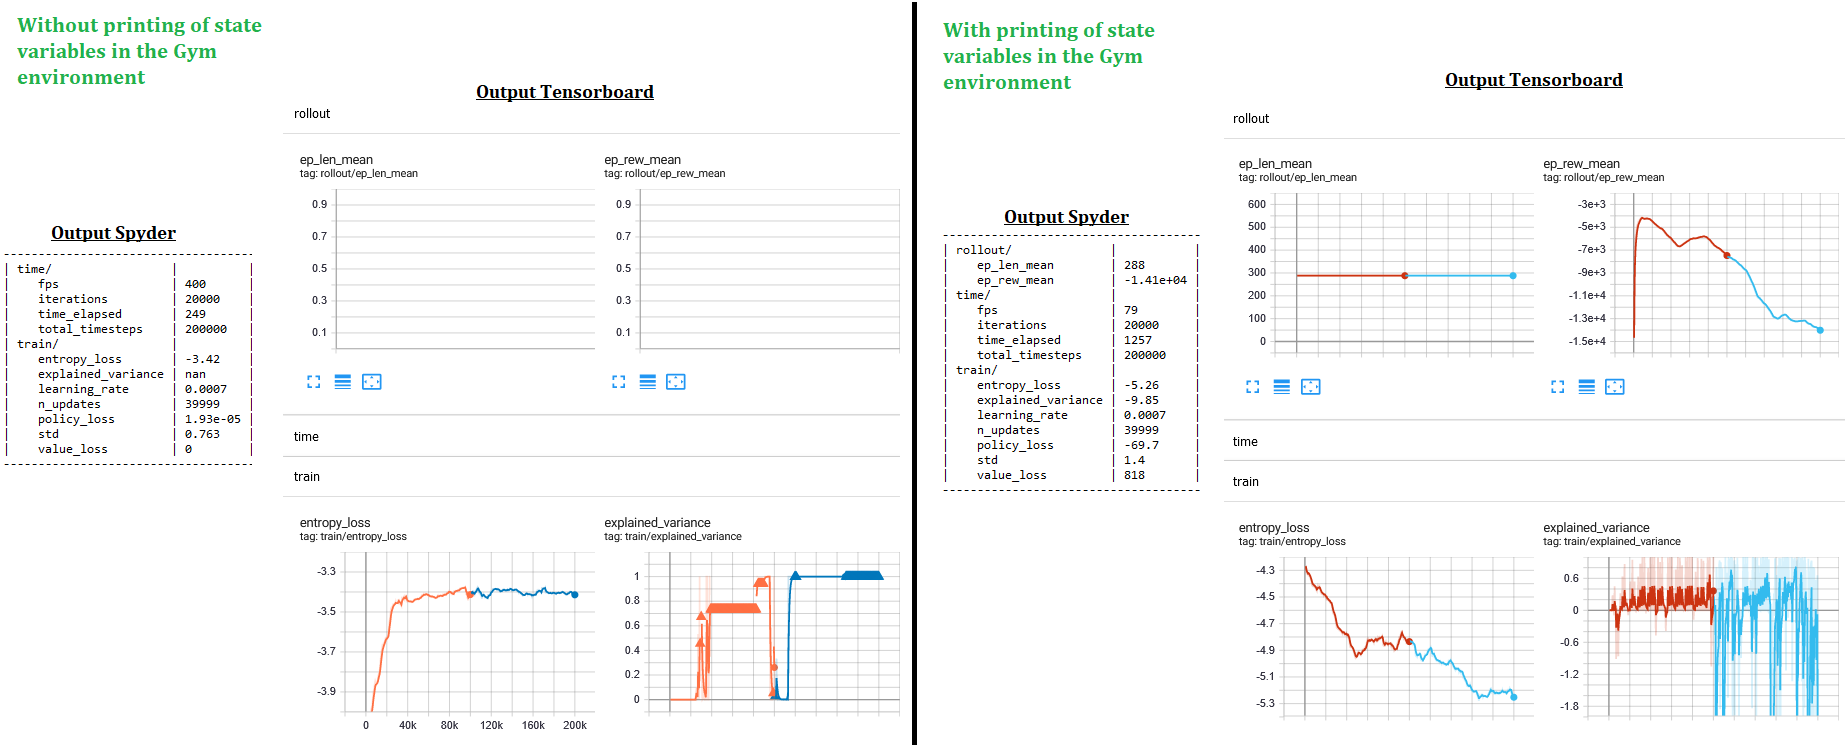The width and height of the screenshot is (1845, 745).
Task: Collapse the left time section
Action: [304, 436]
